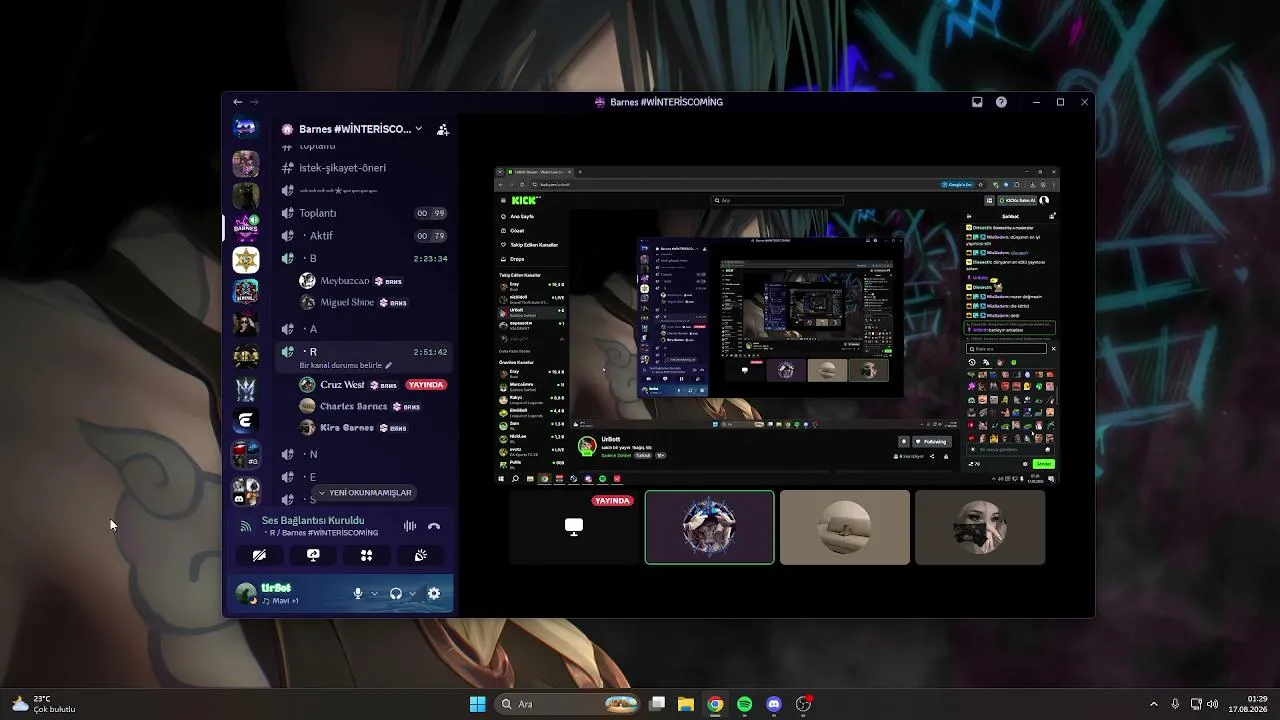Click the Ses Bağlantısı Kuruldu status text
Image resolution: width=1280 pixels, height=720 pixels.
coord(313,520)
